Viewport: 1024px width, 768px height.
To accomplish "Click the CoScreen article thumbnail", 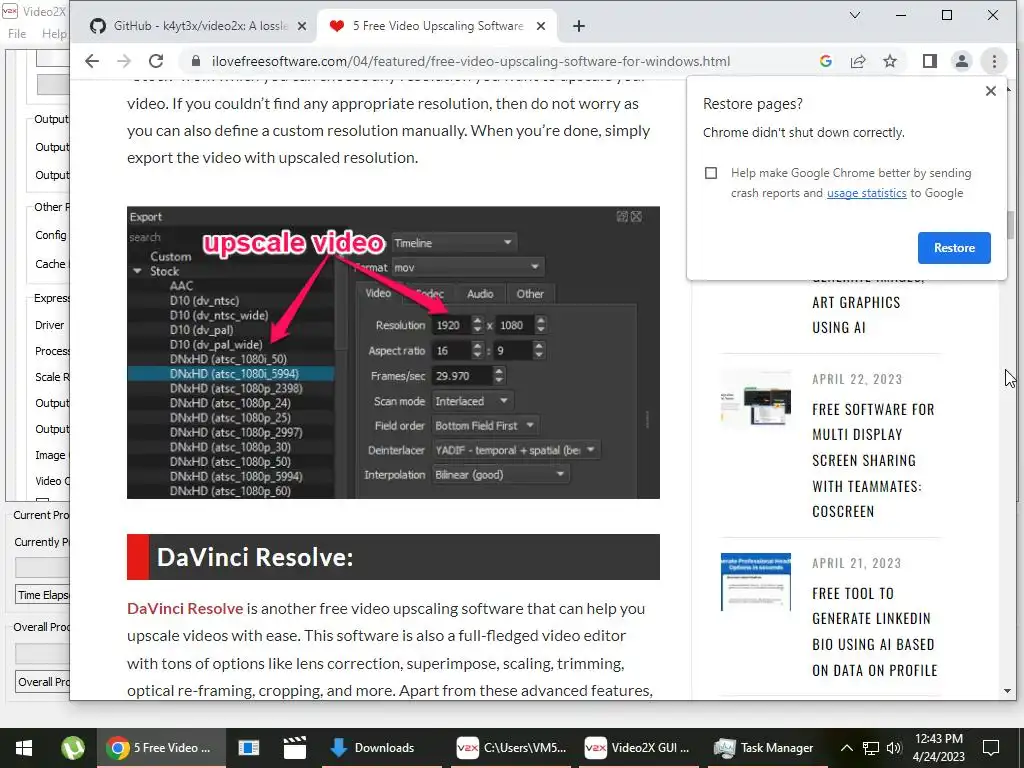I will tap(756, 398).
